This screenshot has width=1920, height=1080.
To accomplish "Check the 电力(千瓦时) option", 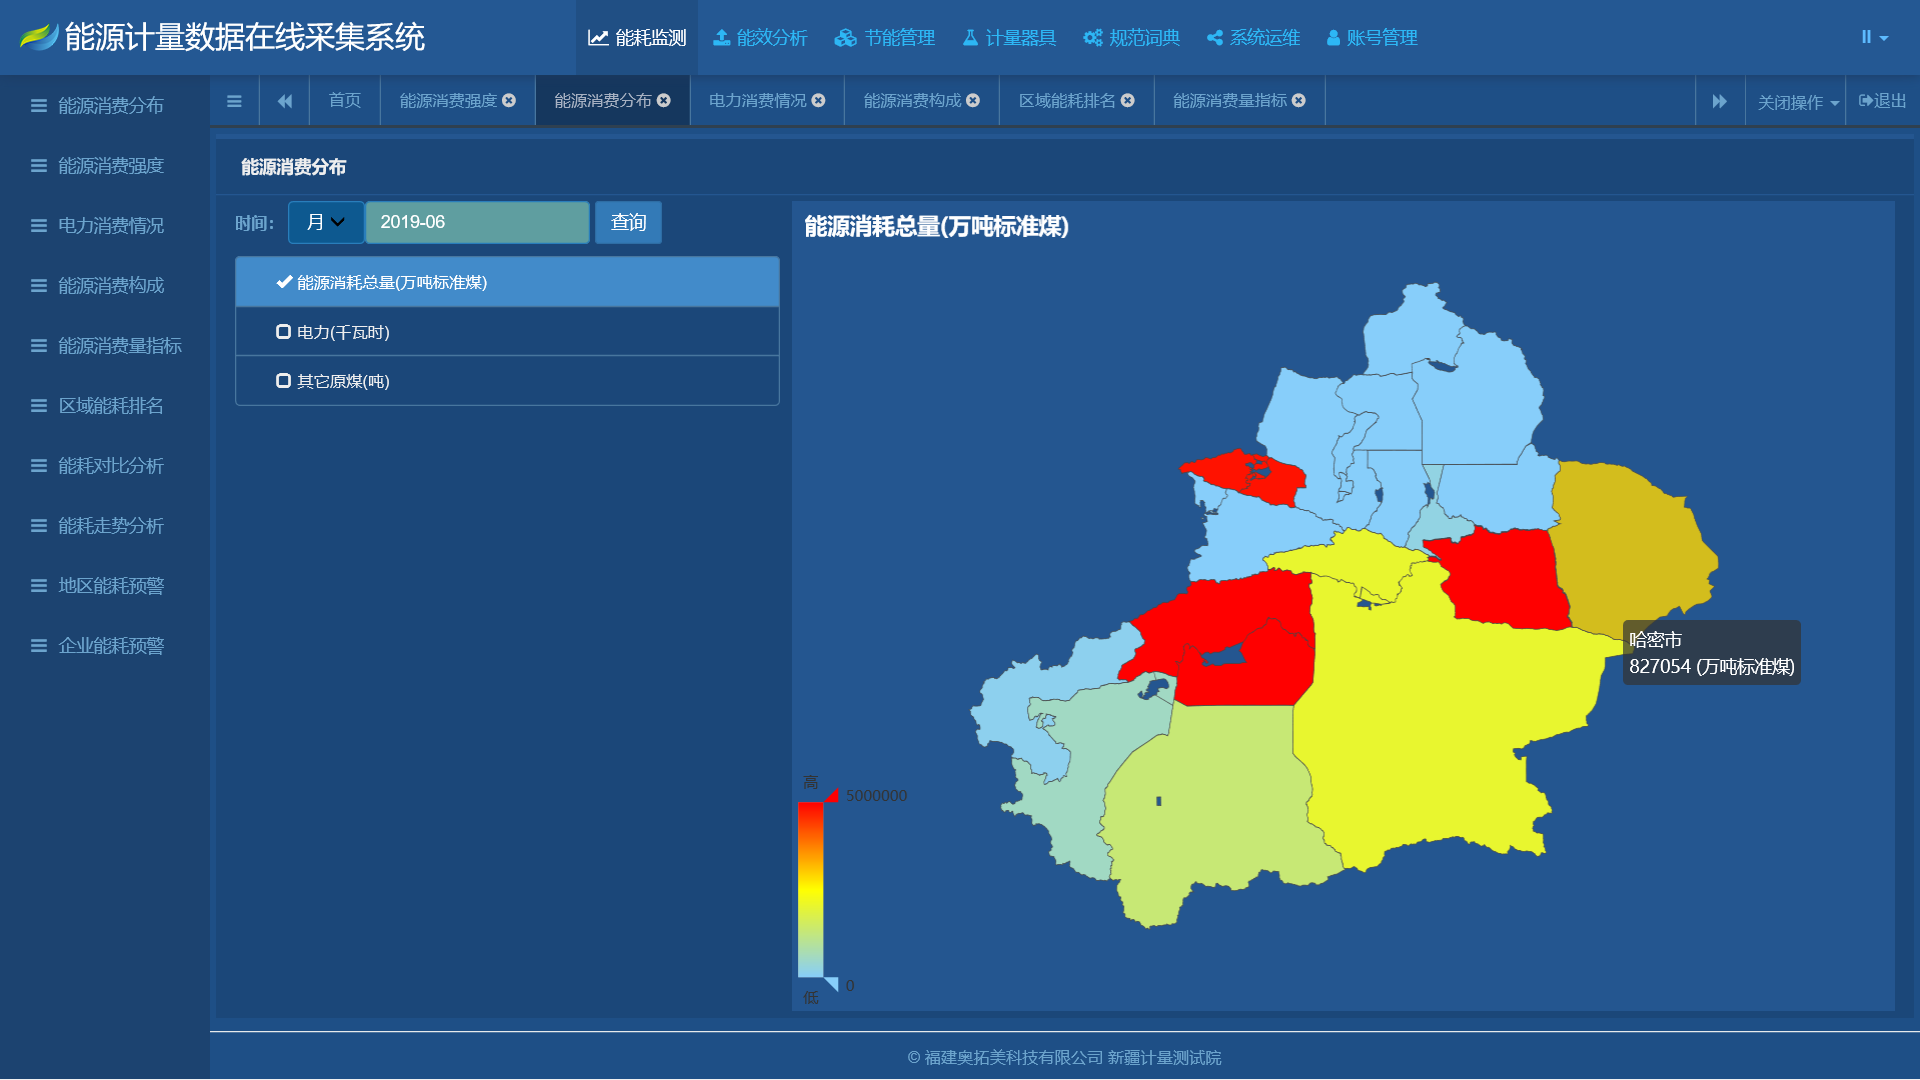I will [284, 332].
